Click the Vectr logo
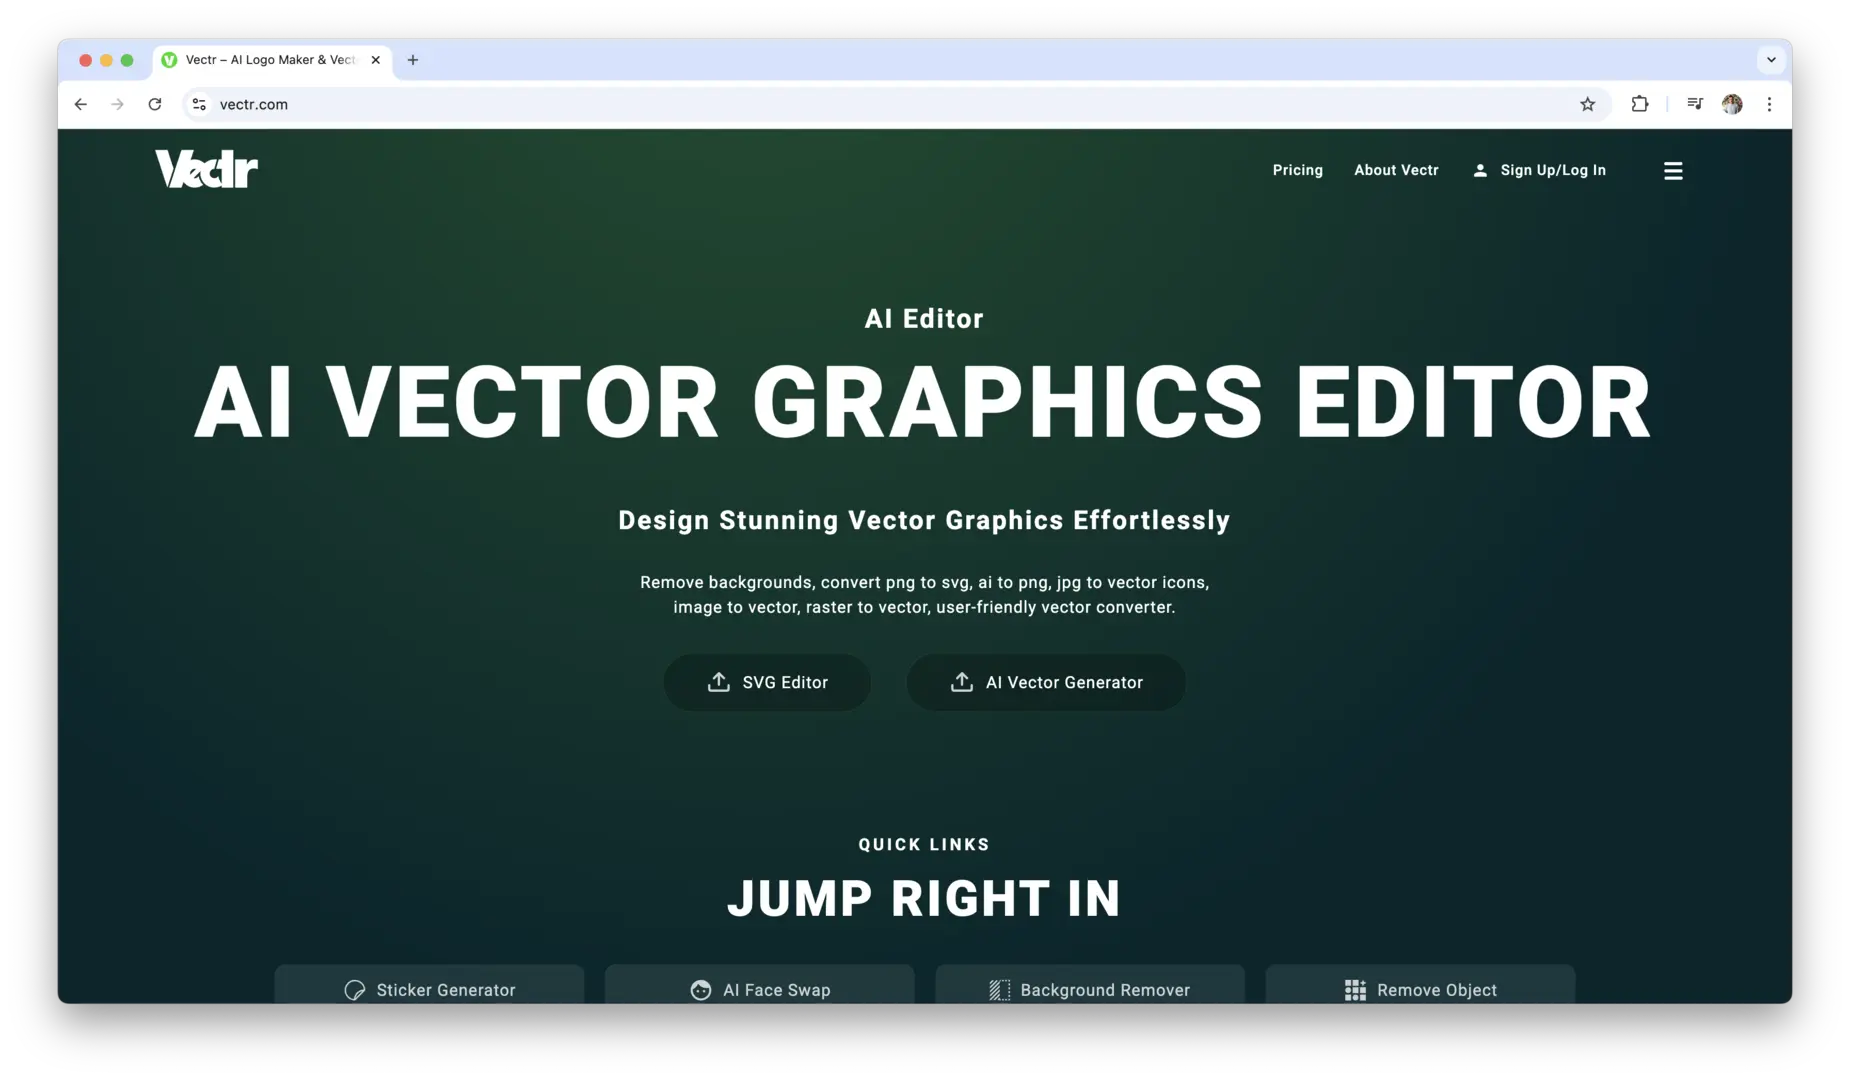Screen dimensions: 1850x1080 tap(206, 169)
